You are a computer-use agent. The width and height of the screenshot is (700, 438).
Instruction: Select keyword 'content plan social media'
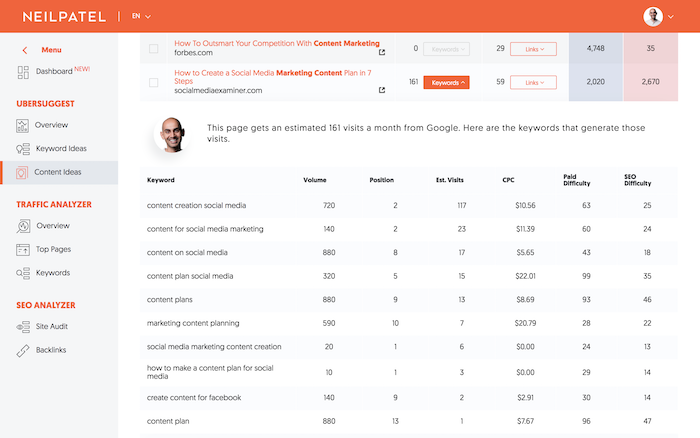tap(190, 276)
